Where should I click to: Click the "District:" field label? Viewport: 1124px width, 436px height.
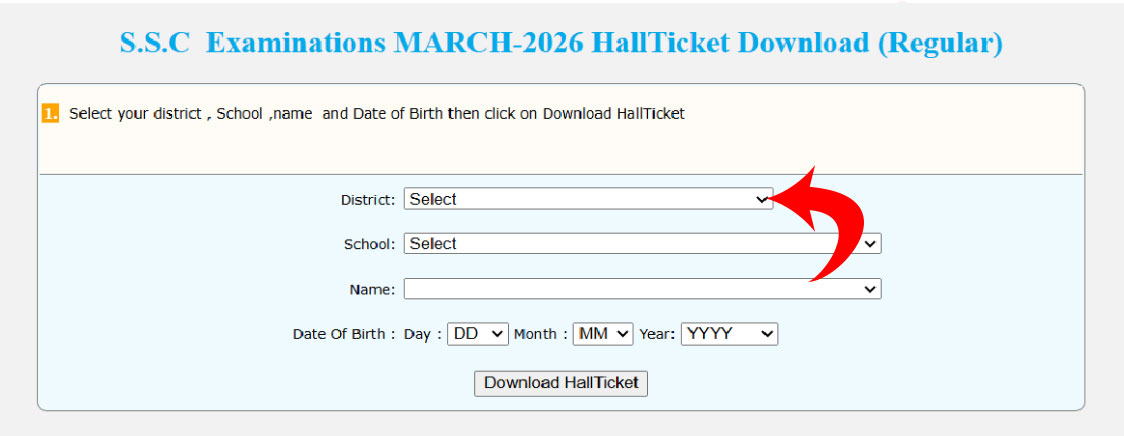pos(368,200)
